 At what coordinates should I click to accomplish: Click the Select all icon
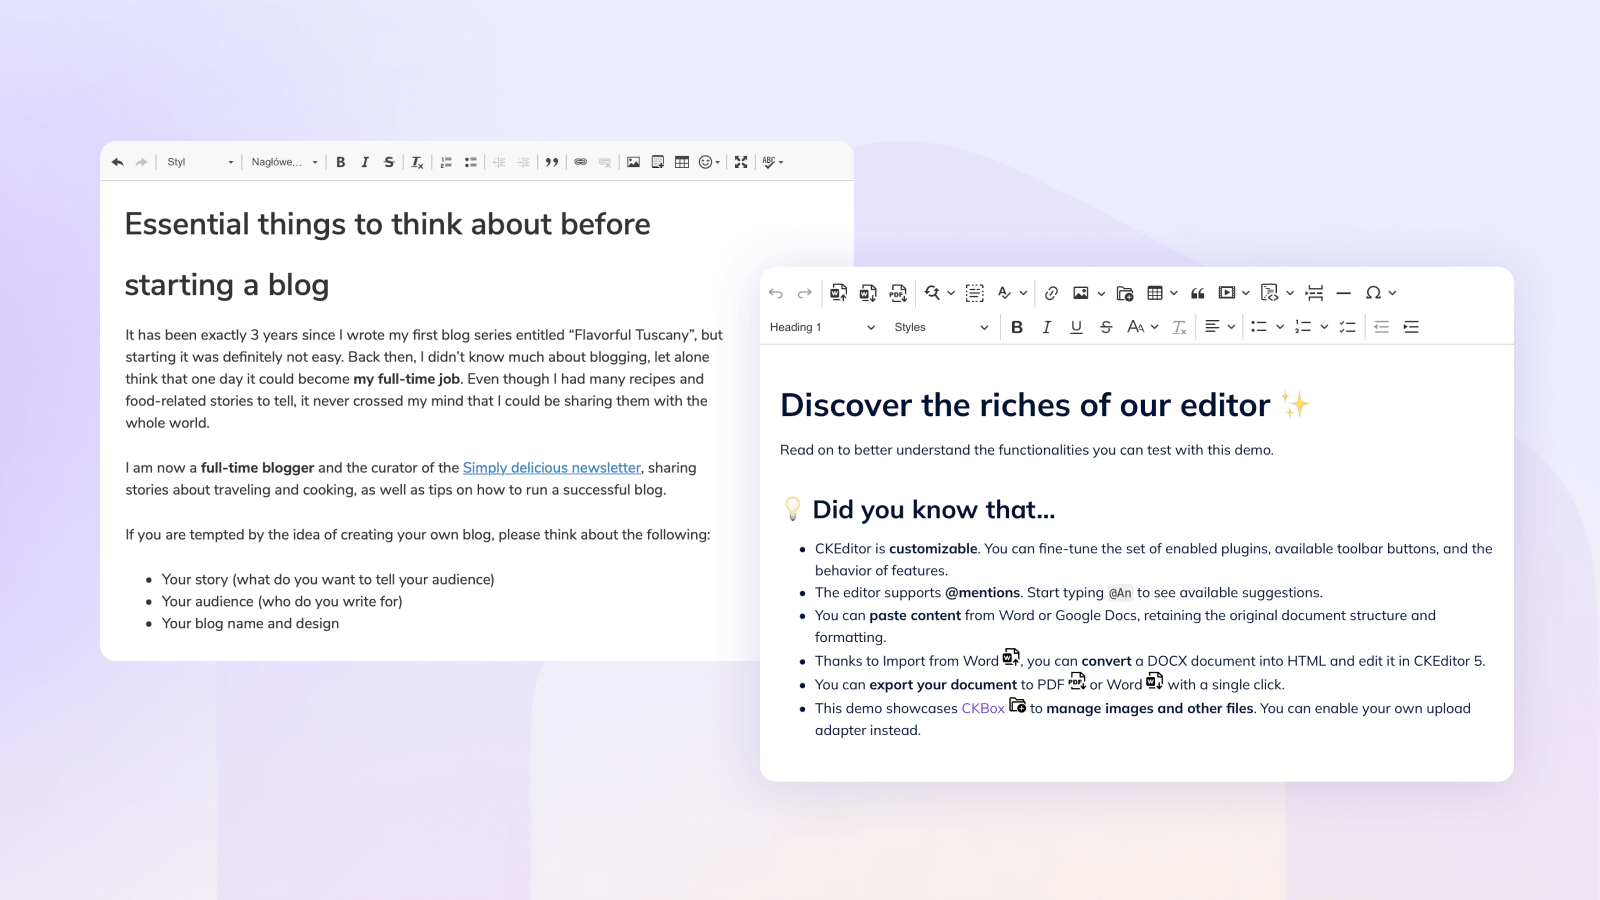coord(975,293)
